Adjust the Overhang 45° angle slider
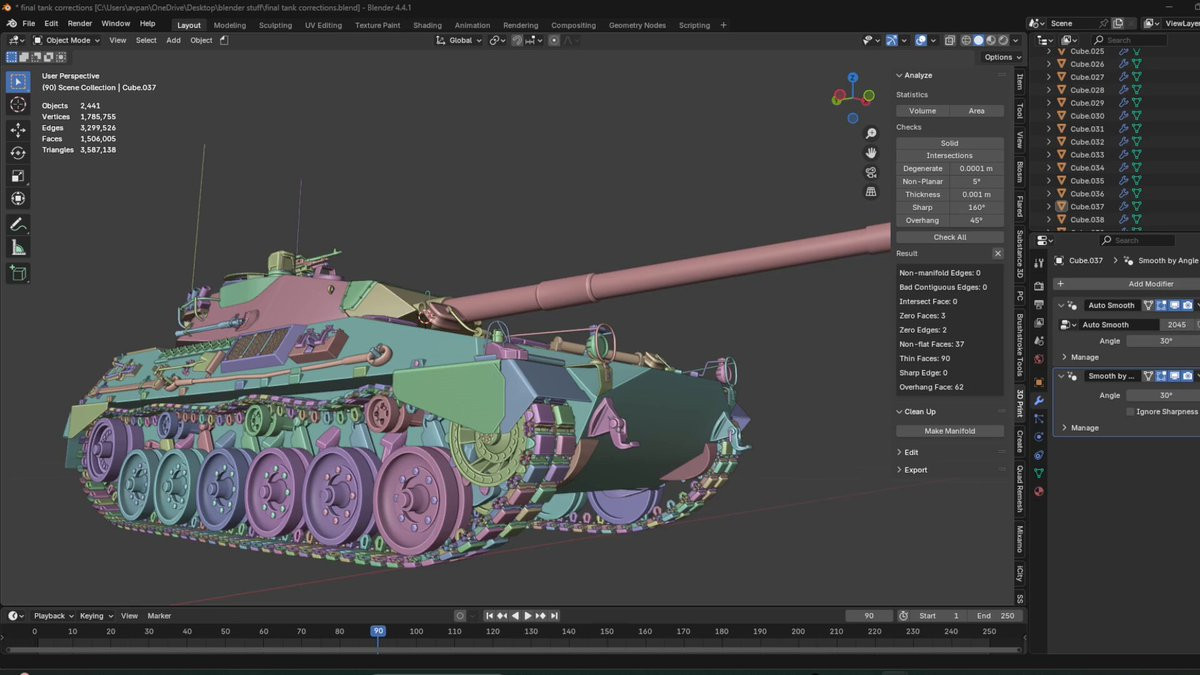Viewport: 1200px width, 675px height. click(975, 220)
